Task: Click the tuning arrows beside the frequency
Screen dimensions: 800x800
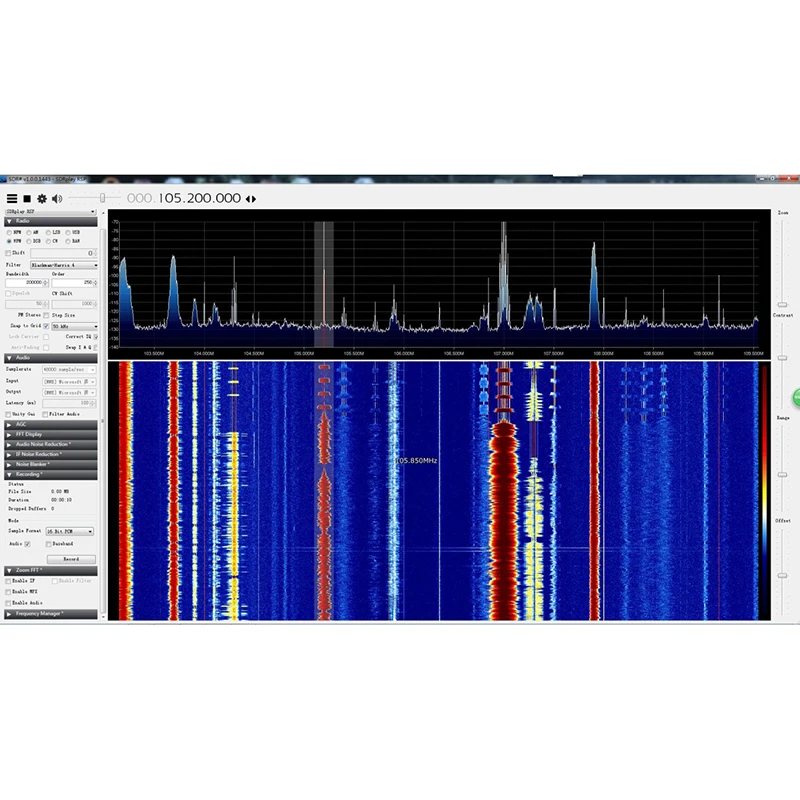Action: [x=251, y=198]
